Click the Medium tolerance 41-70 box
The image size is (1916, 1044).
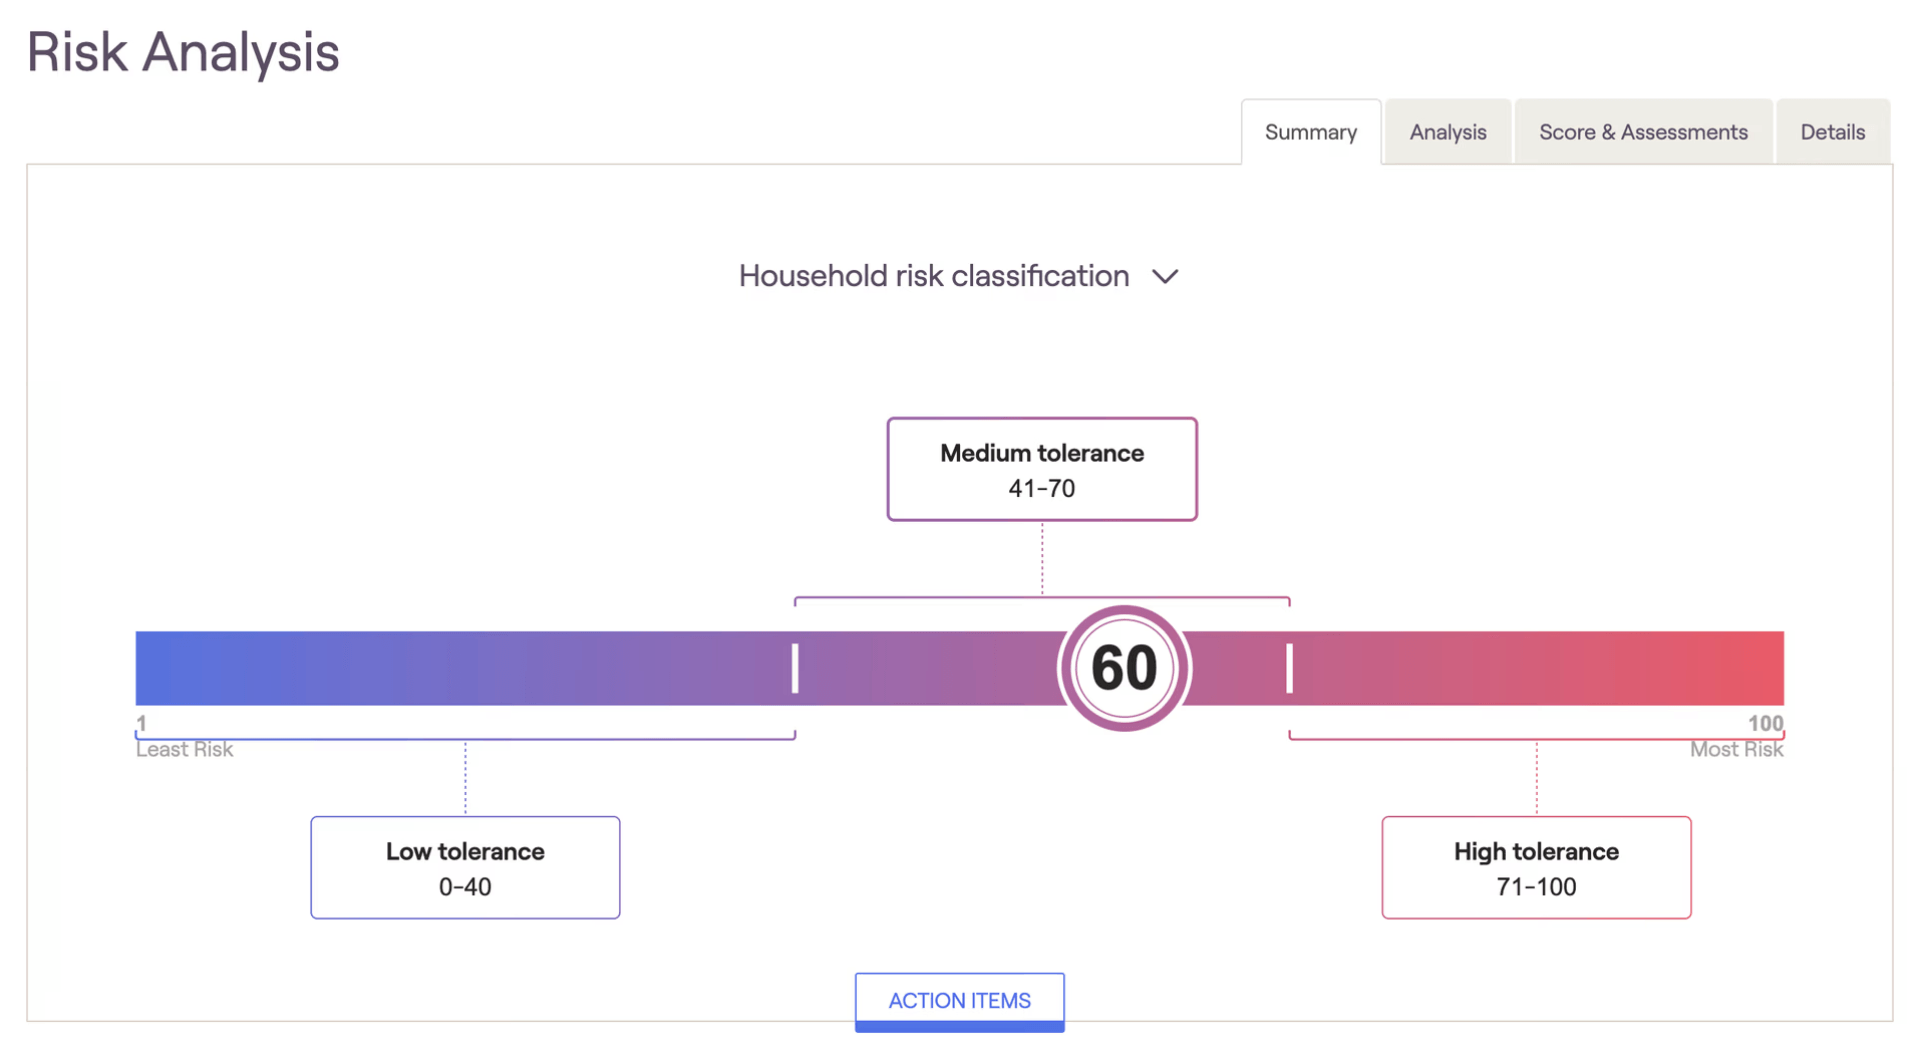(x=1042, y=469)
